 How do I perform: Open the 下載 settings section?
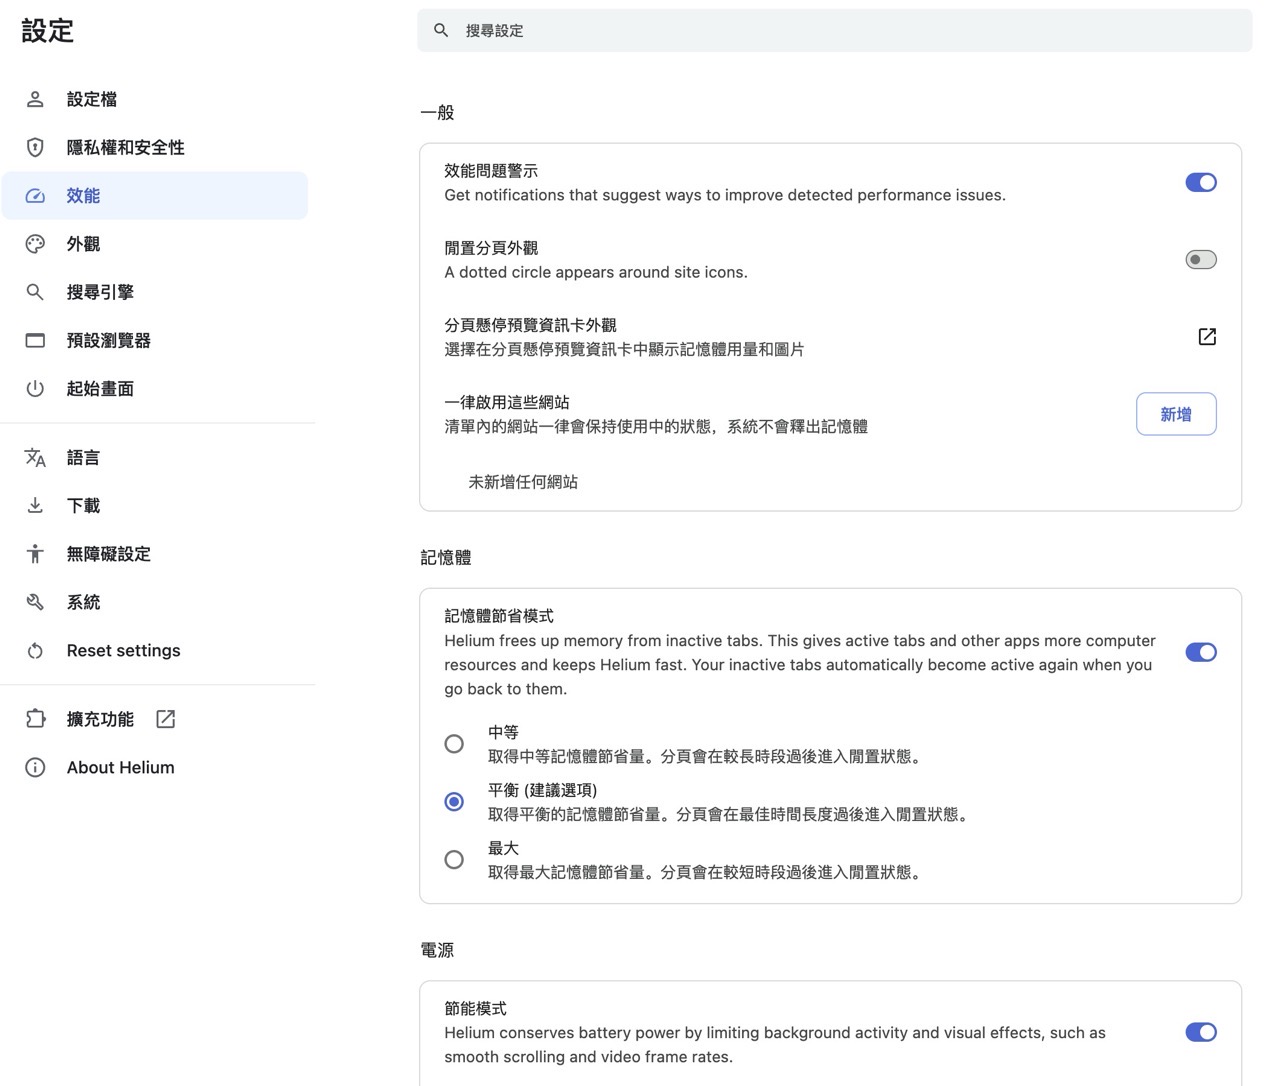coord(84,506)
